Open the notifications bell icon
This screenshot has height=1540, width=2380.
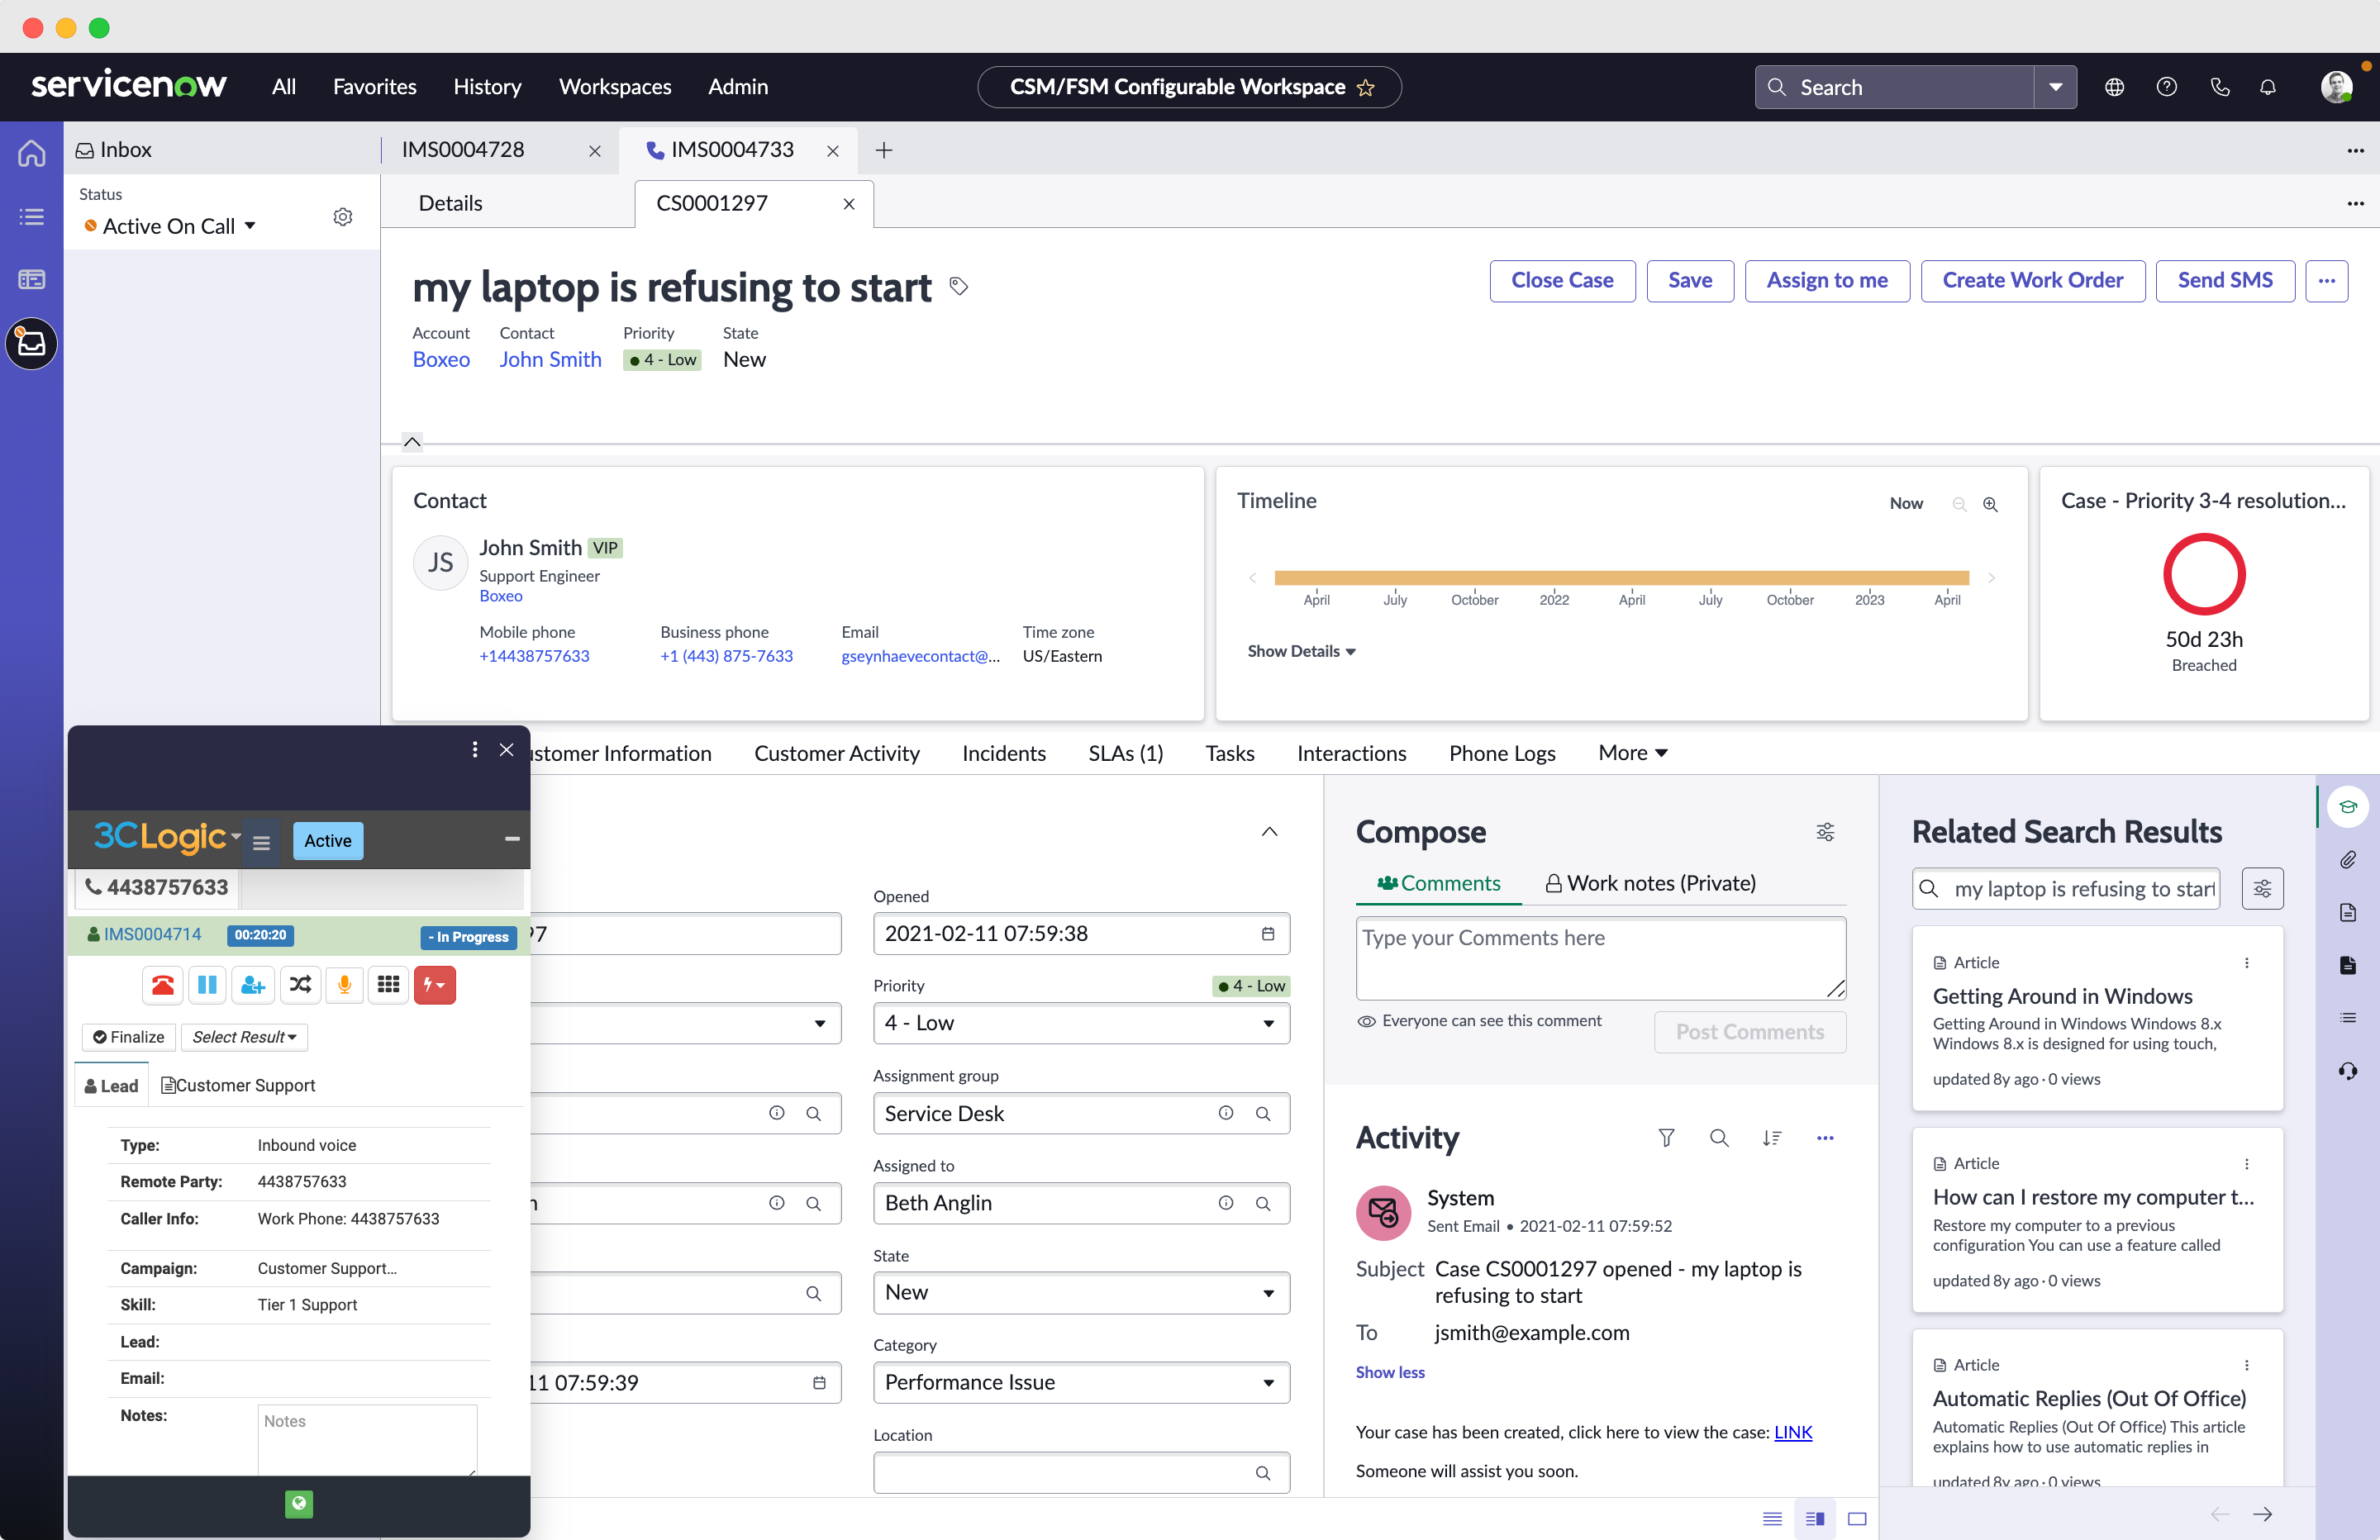pyautogui.click(x=2268, y=87)
